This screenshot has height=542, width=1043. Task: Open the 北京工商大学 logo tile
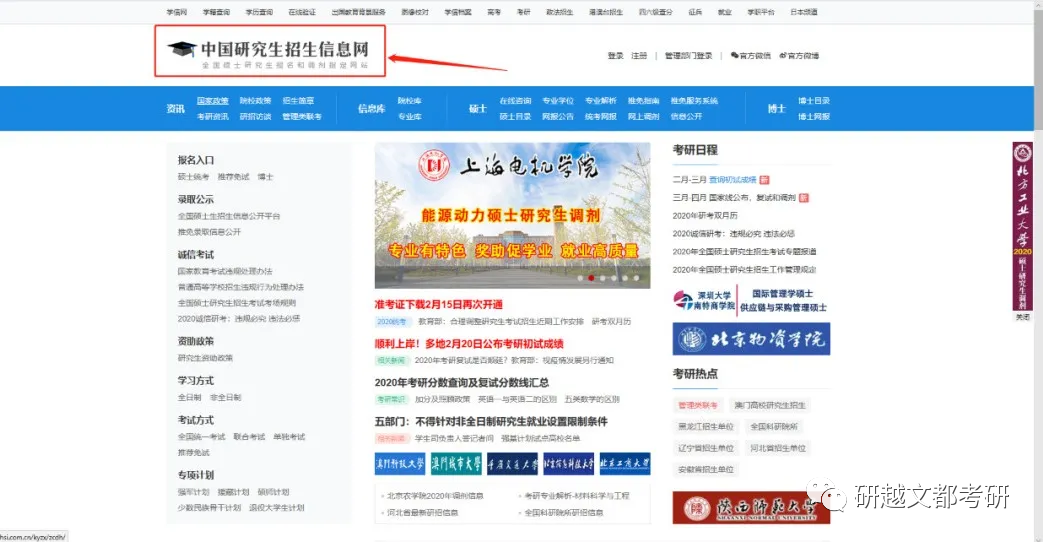pos(625,464)
